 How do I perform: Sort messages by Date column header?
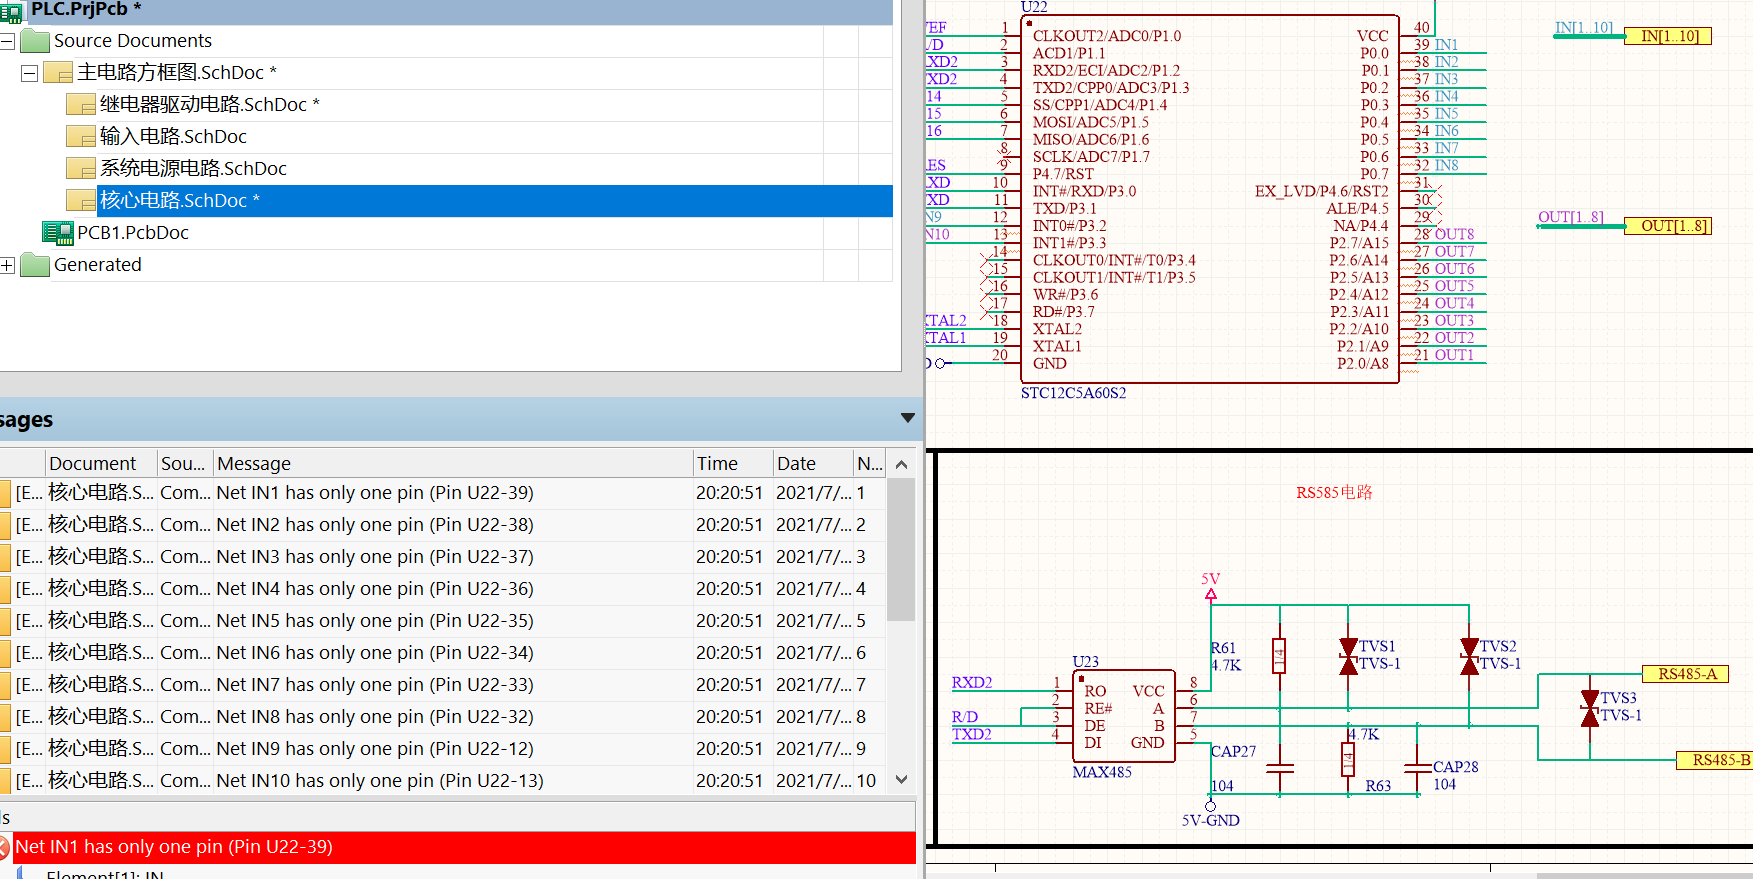813,463
